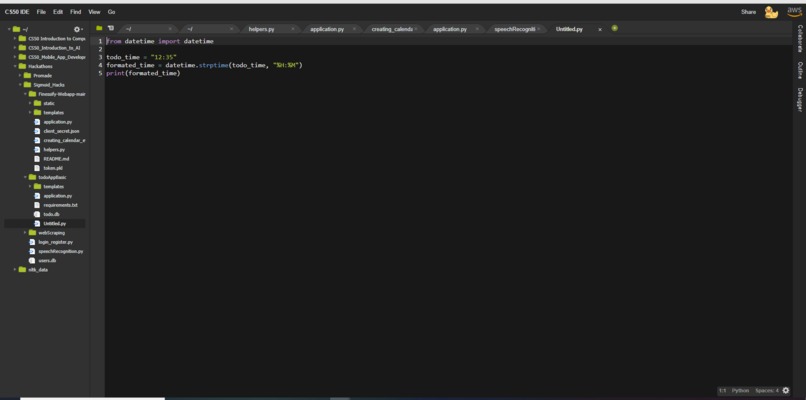The height and width of the screenshot is (400, 806).
Task: Click the "12:35" string in code
Action: (x=163, y=57)
